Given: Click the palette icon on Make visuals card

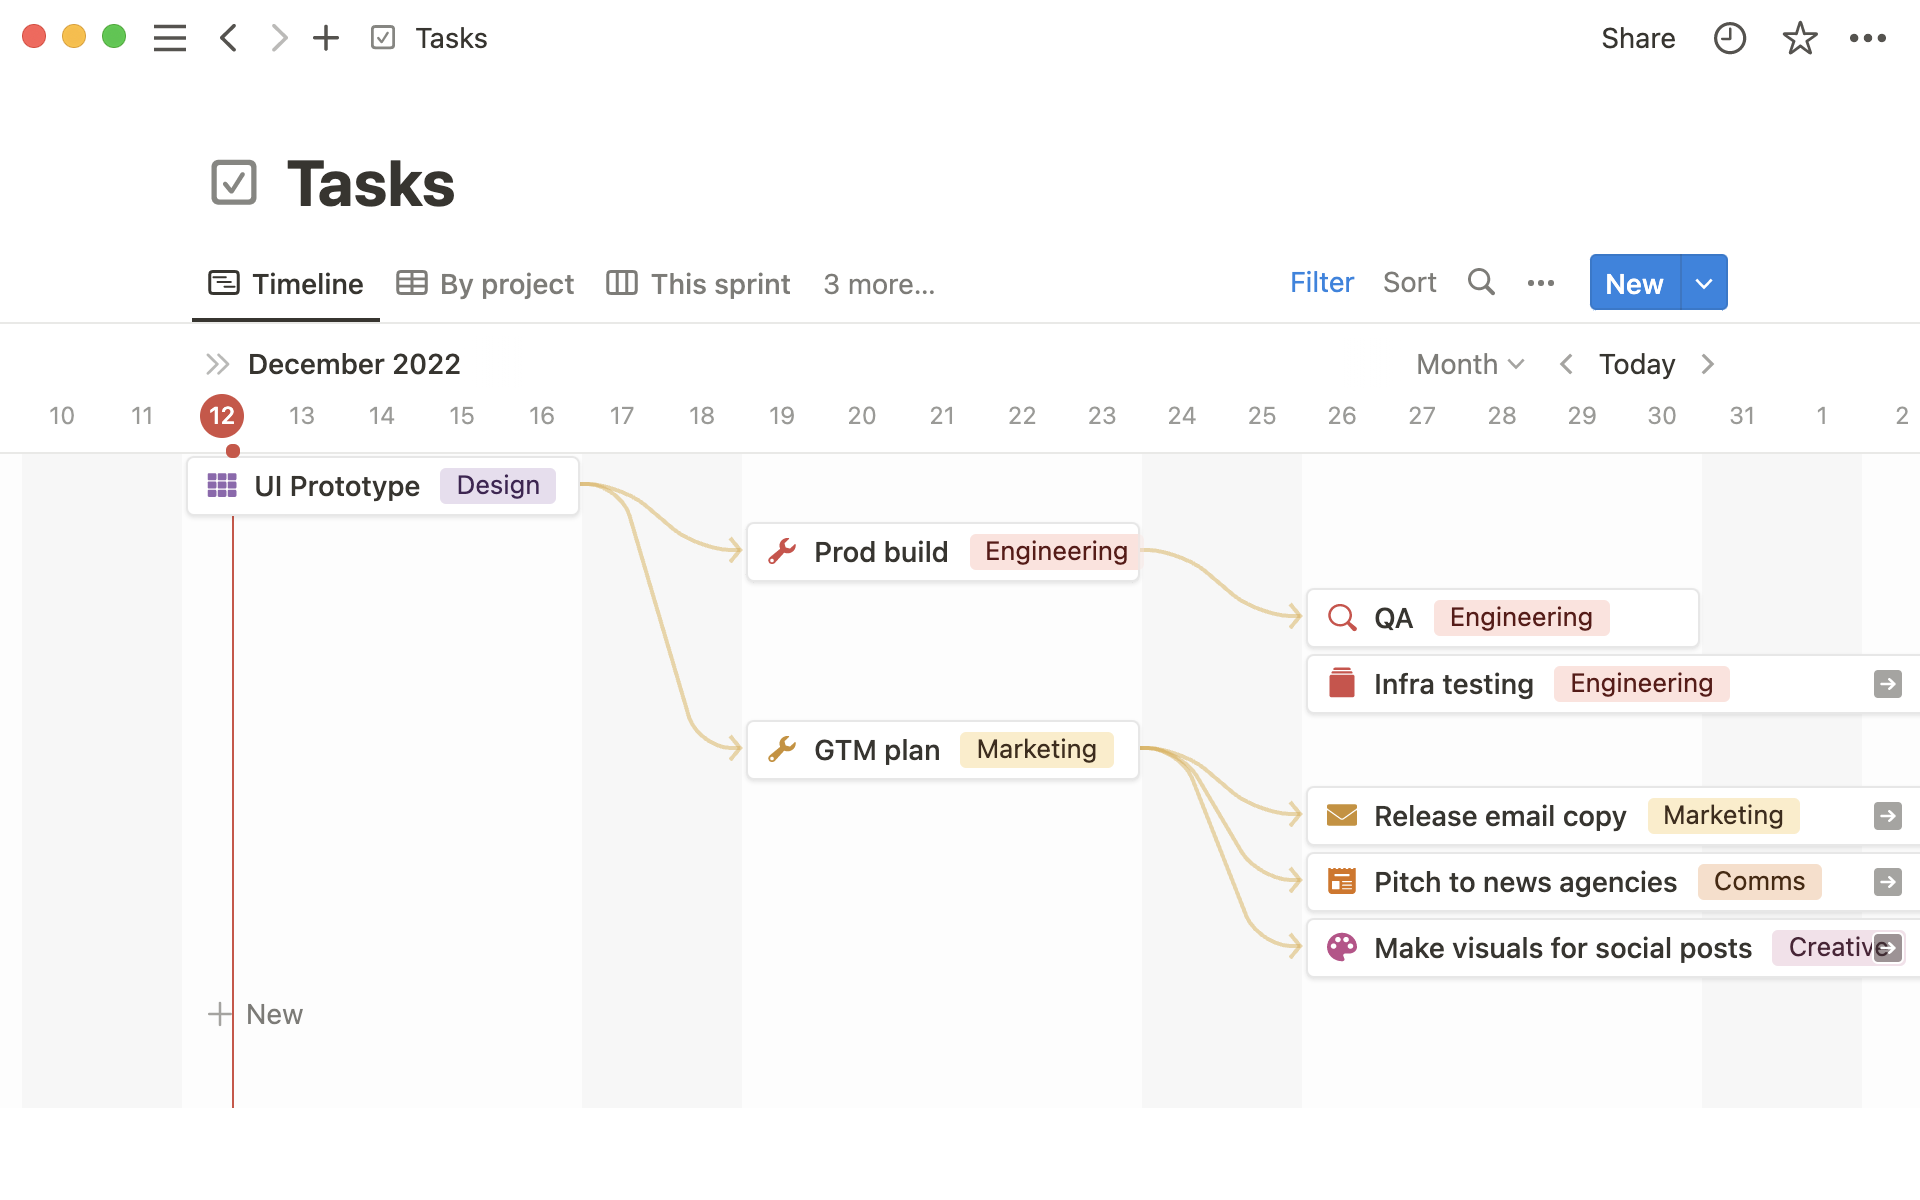Looking at the screenshot, I should point(1341,947).
